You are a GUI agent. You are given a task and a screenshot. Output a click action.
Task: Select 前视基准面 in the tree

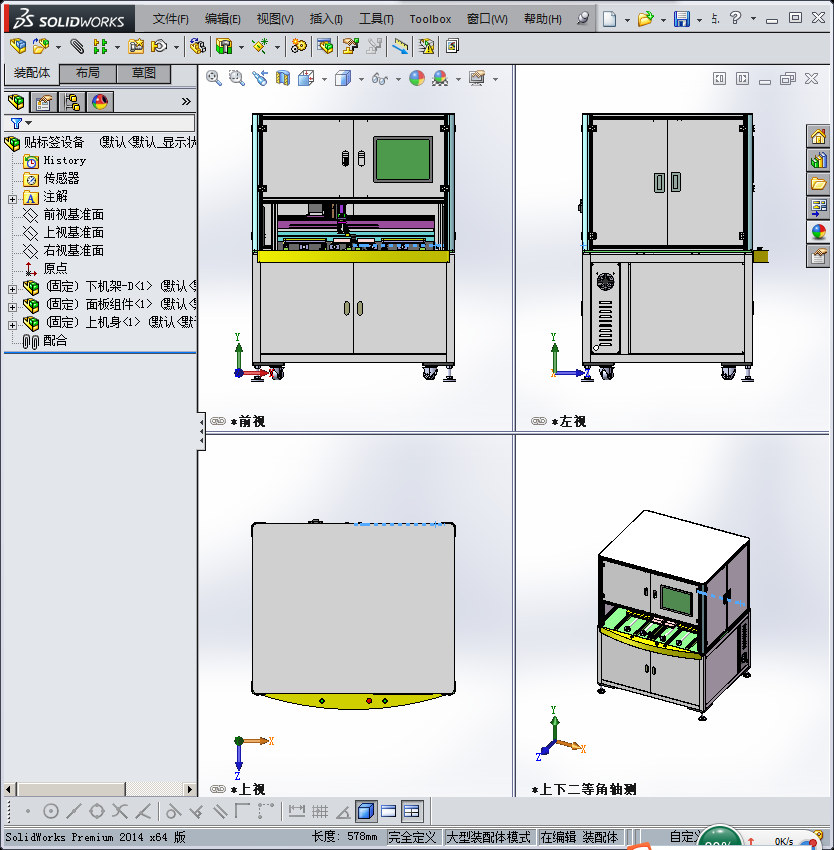pyautogui.click(x=73, y=215)
